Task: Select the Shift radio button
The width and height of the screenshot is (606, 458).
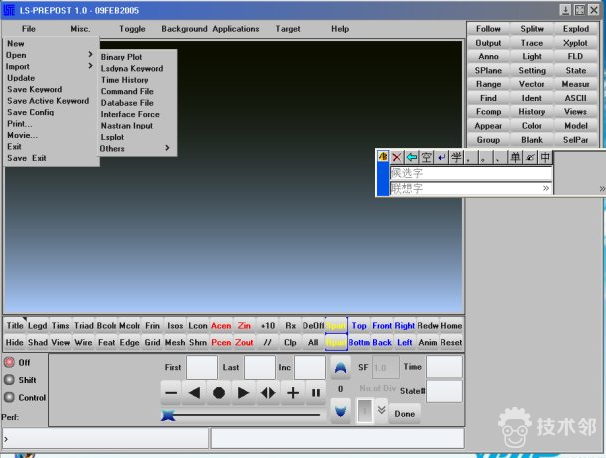Action: (10, 379)
